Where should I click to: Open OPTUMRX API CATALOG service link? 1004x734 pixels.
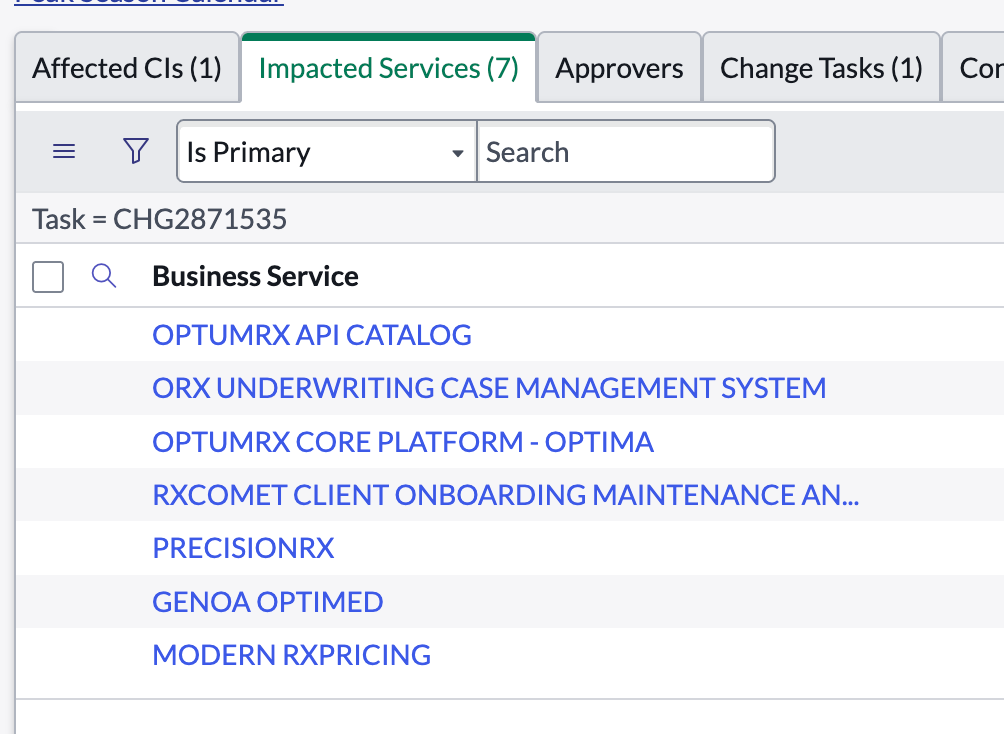coord(312,335)
